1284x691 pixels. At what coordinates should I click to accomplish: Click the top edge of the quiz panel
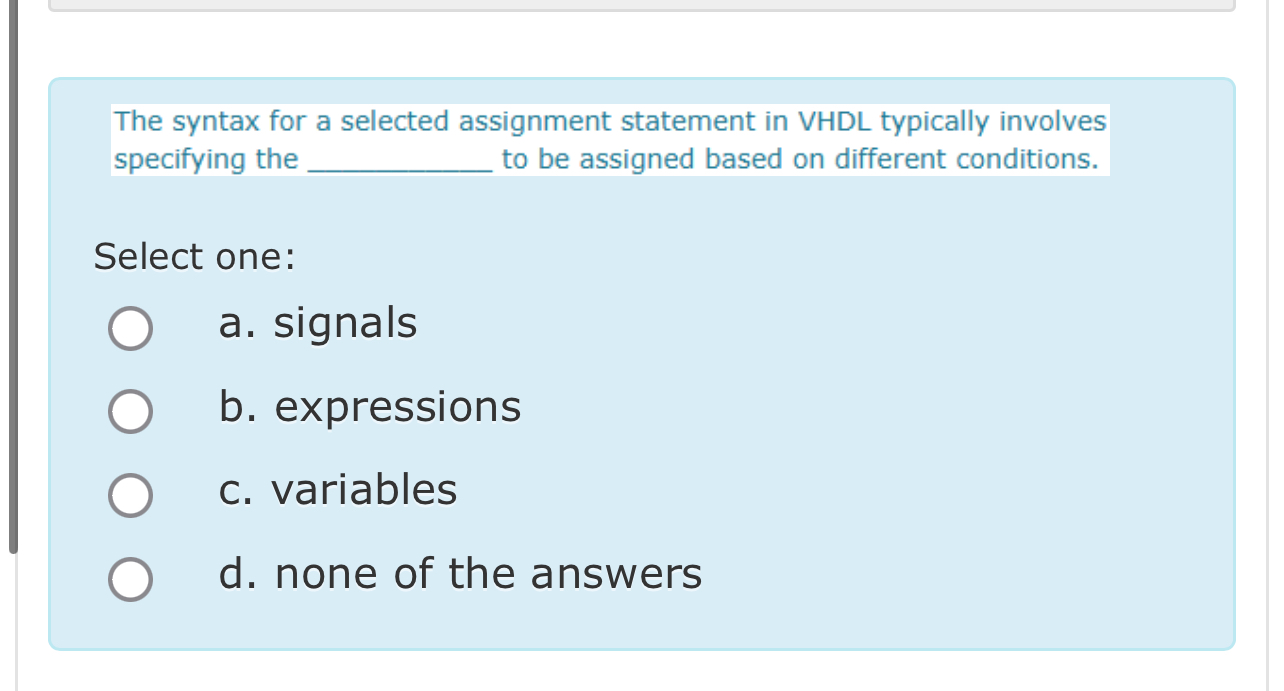[640, 80]
